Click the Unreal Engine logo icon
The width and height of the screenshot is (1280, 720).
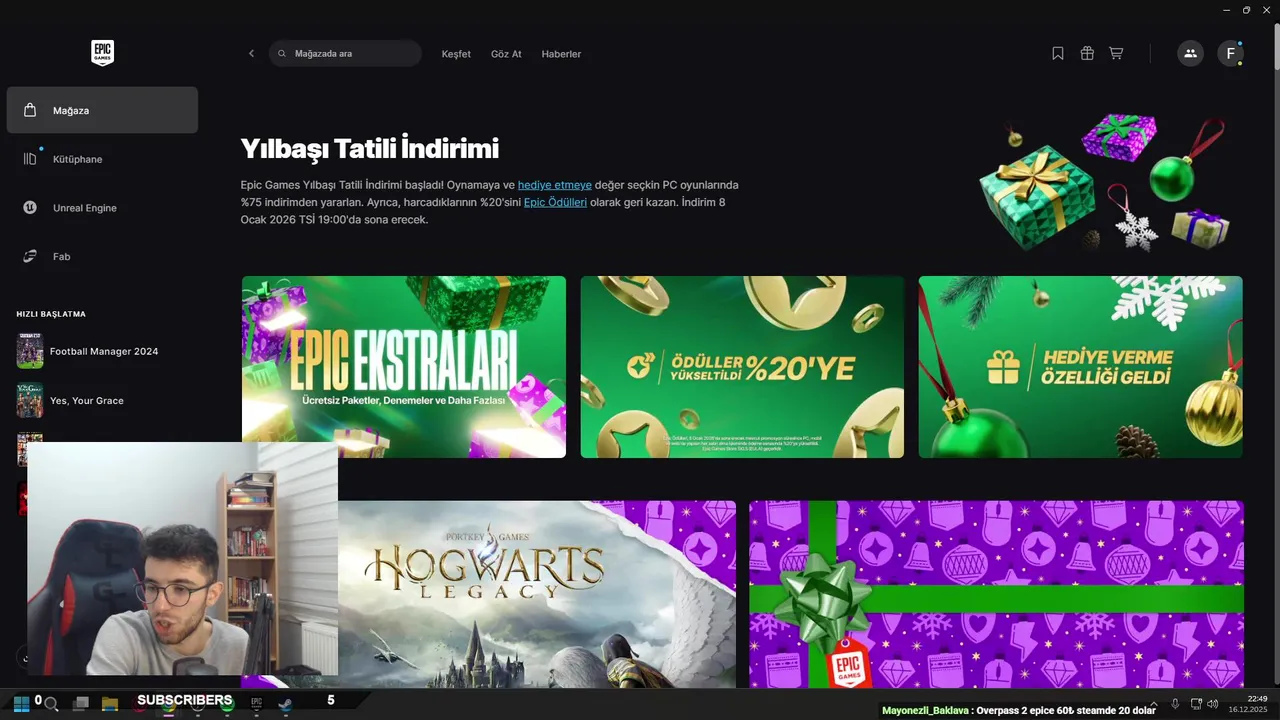[30, 208]
